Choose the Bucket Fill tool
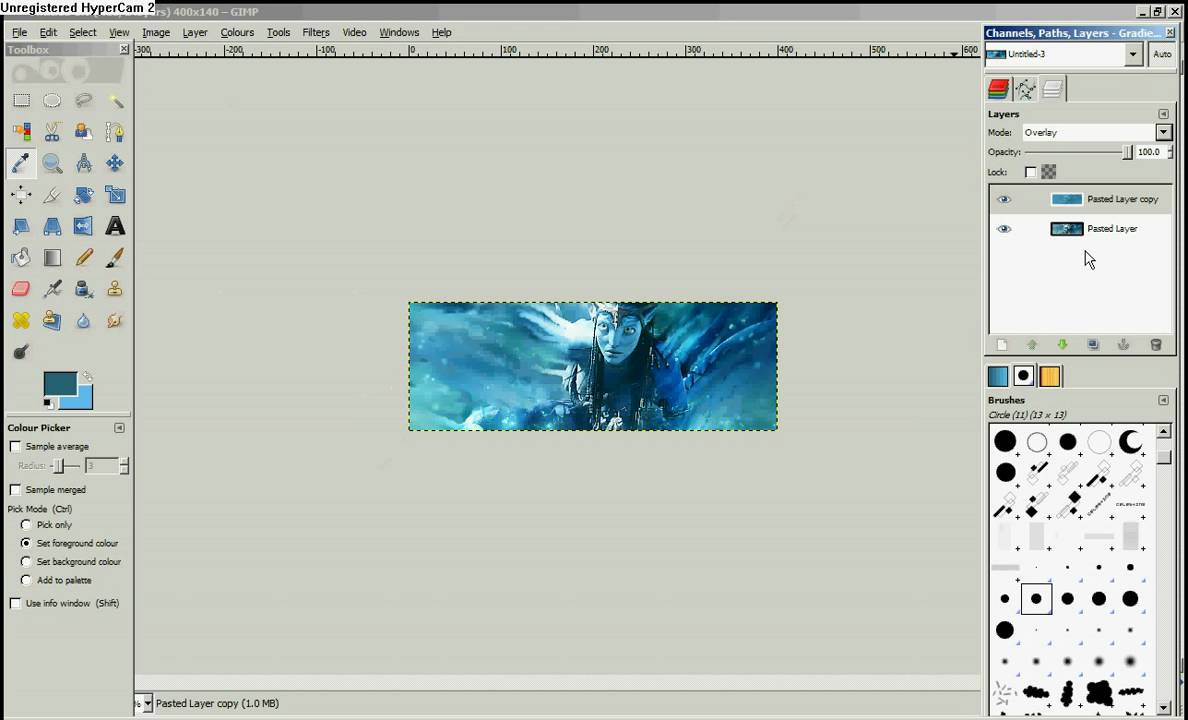 [x=21, y=258]
